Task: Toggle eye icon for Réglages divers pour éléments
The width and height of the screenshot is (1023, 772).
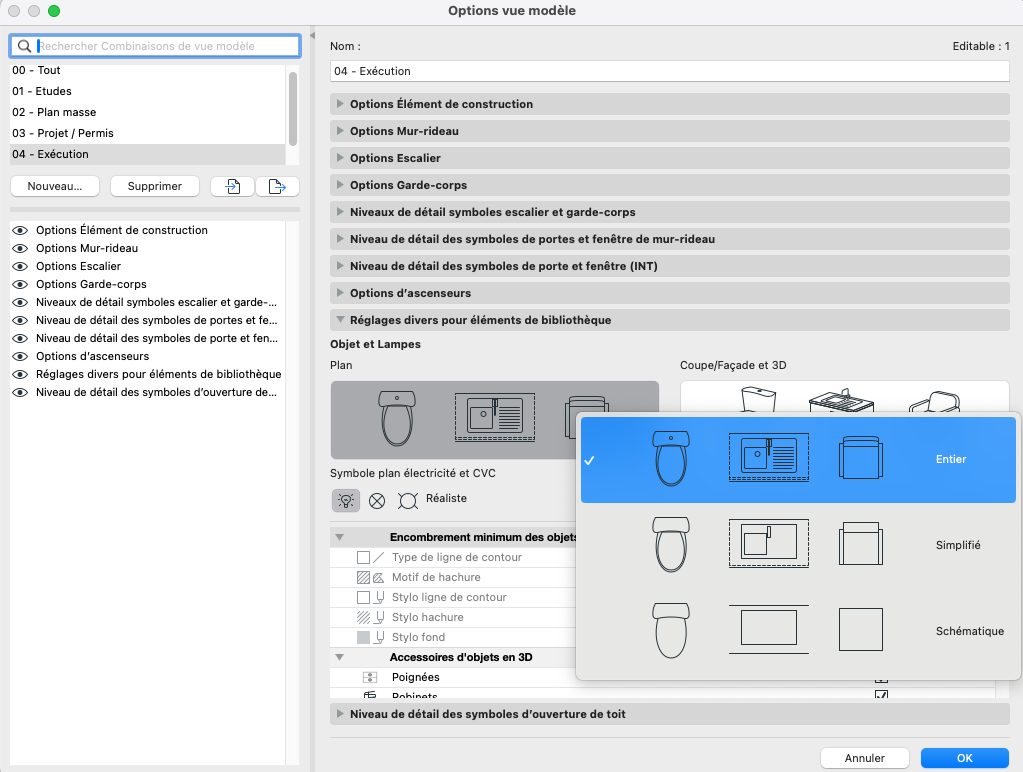Action: (20, 375)
